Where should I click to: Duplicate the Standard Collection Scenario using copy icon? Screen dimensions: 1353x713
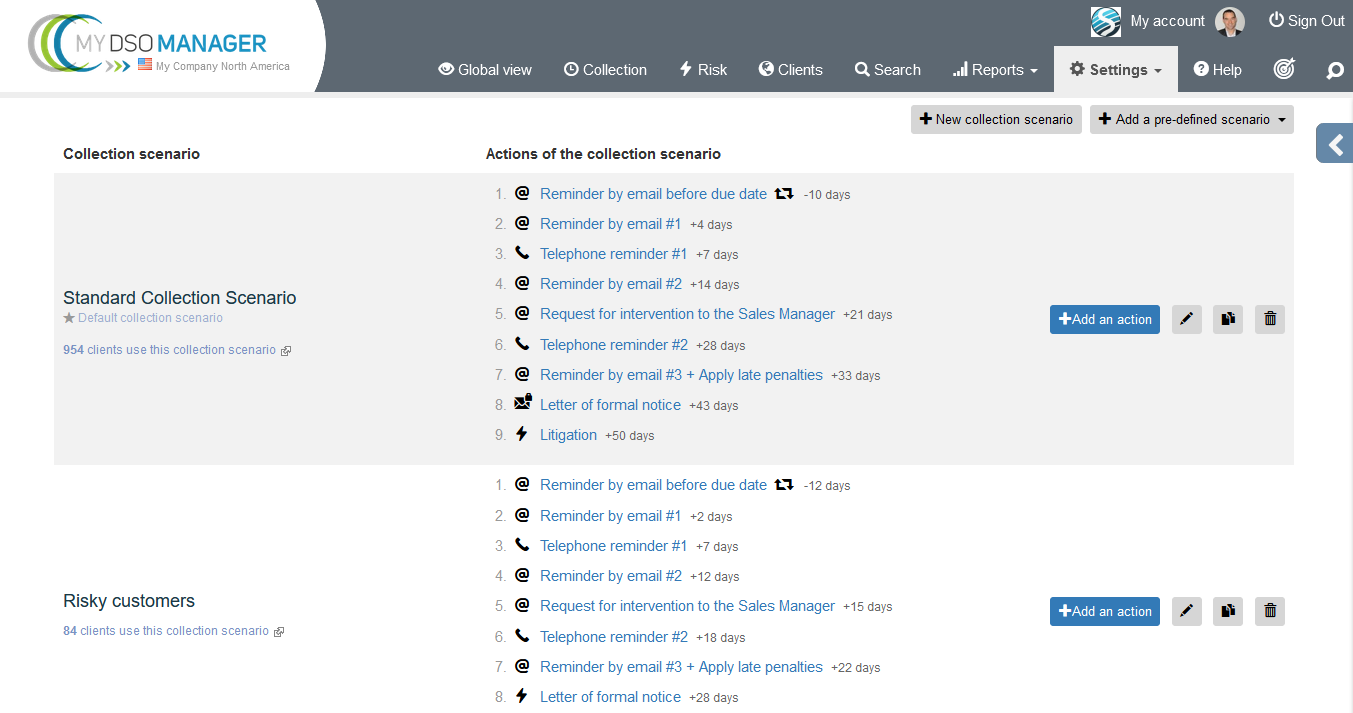click(x=1228, y=320)
